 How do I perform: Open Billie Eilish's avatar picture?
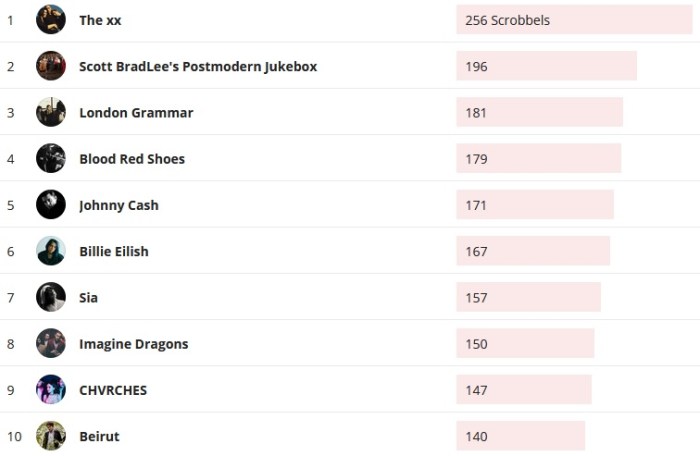point(51,251)
